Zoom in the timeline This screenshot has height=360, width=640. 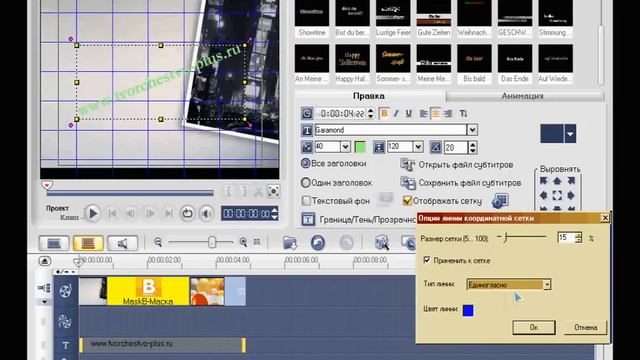(x=243, y=242)
